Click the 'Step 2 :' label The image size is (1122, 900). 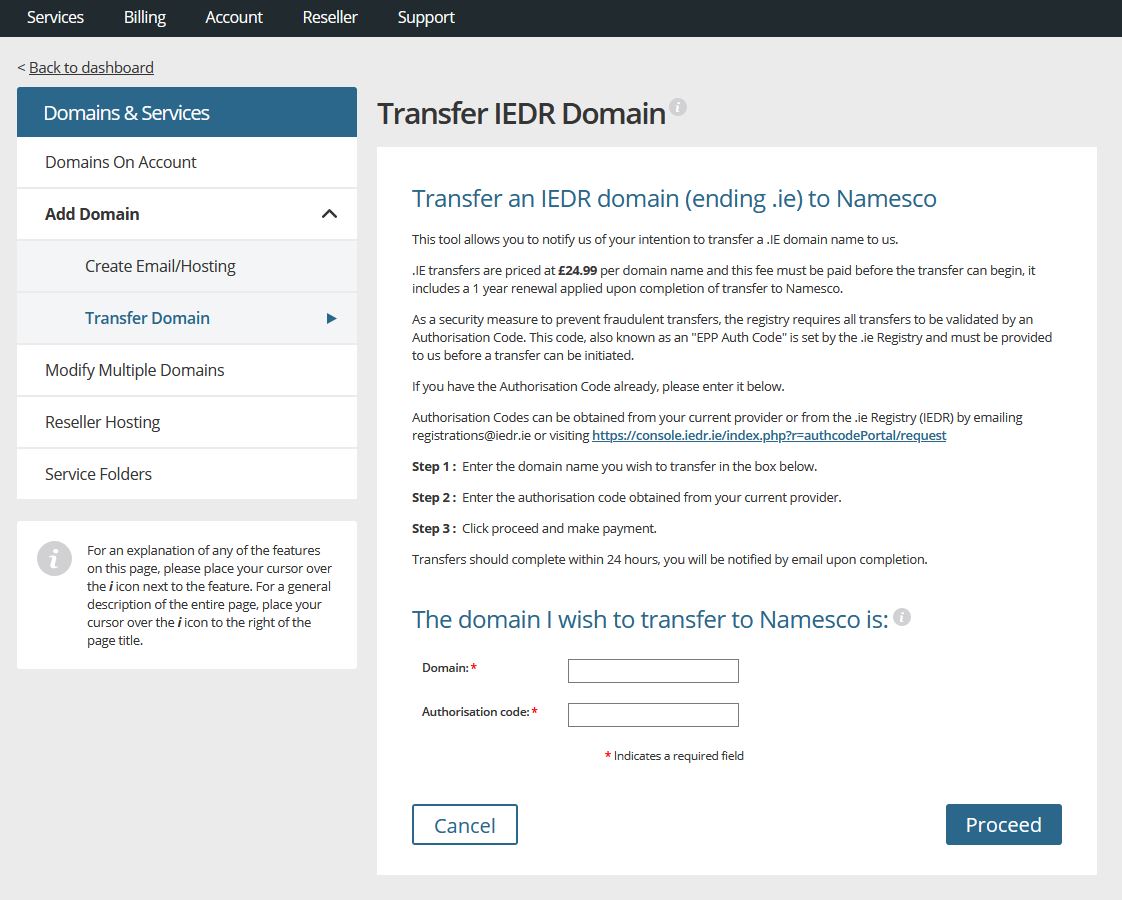434,497
